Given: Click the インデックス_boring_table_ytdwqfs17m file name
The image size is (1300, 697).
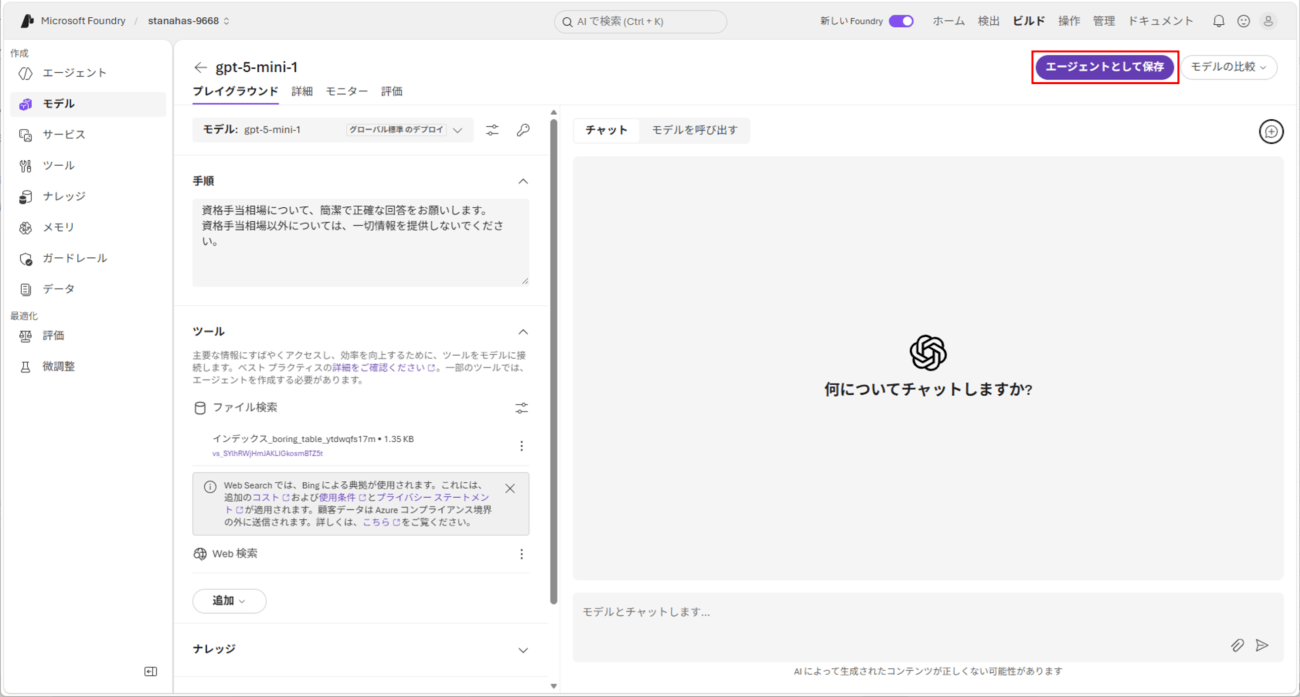Looking at the screenshot, I should 294,439.
